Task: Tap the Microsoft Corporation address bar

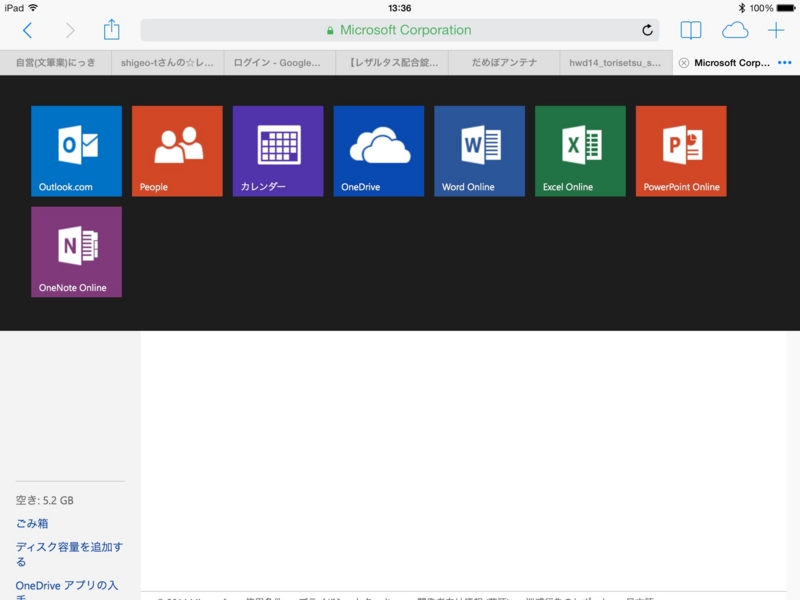Action: pyautogui.click(x=399, y=30)
